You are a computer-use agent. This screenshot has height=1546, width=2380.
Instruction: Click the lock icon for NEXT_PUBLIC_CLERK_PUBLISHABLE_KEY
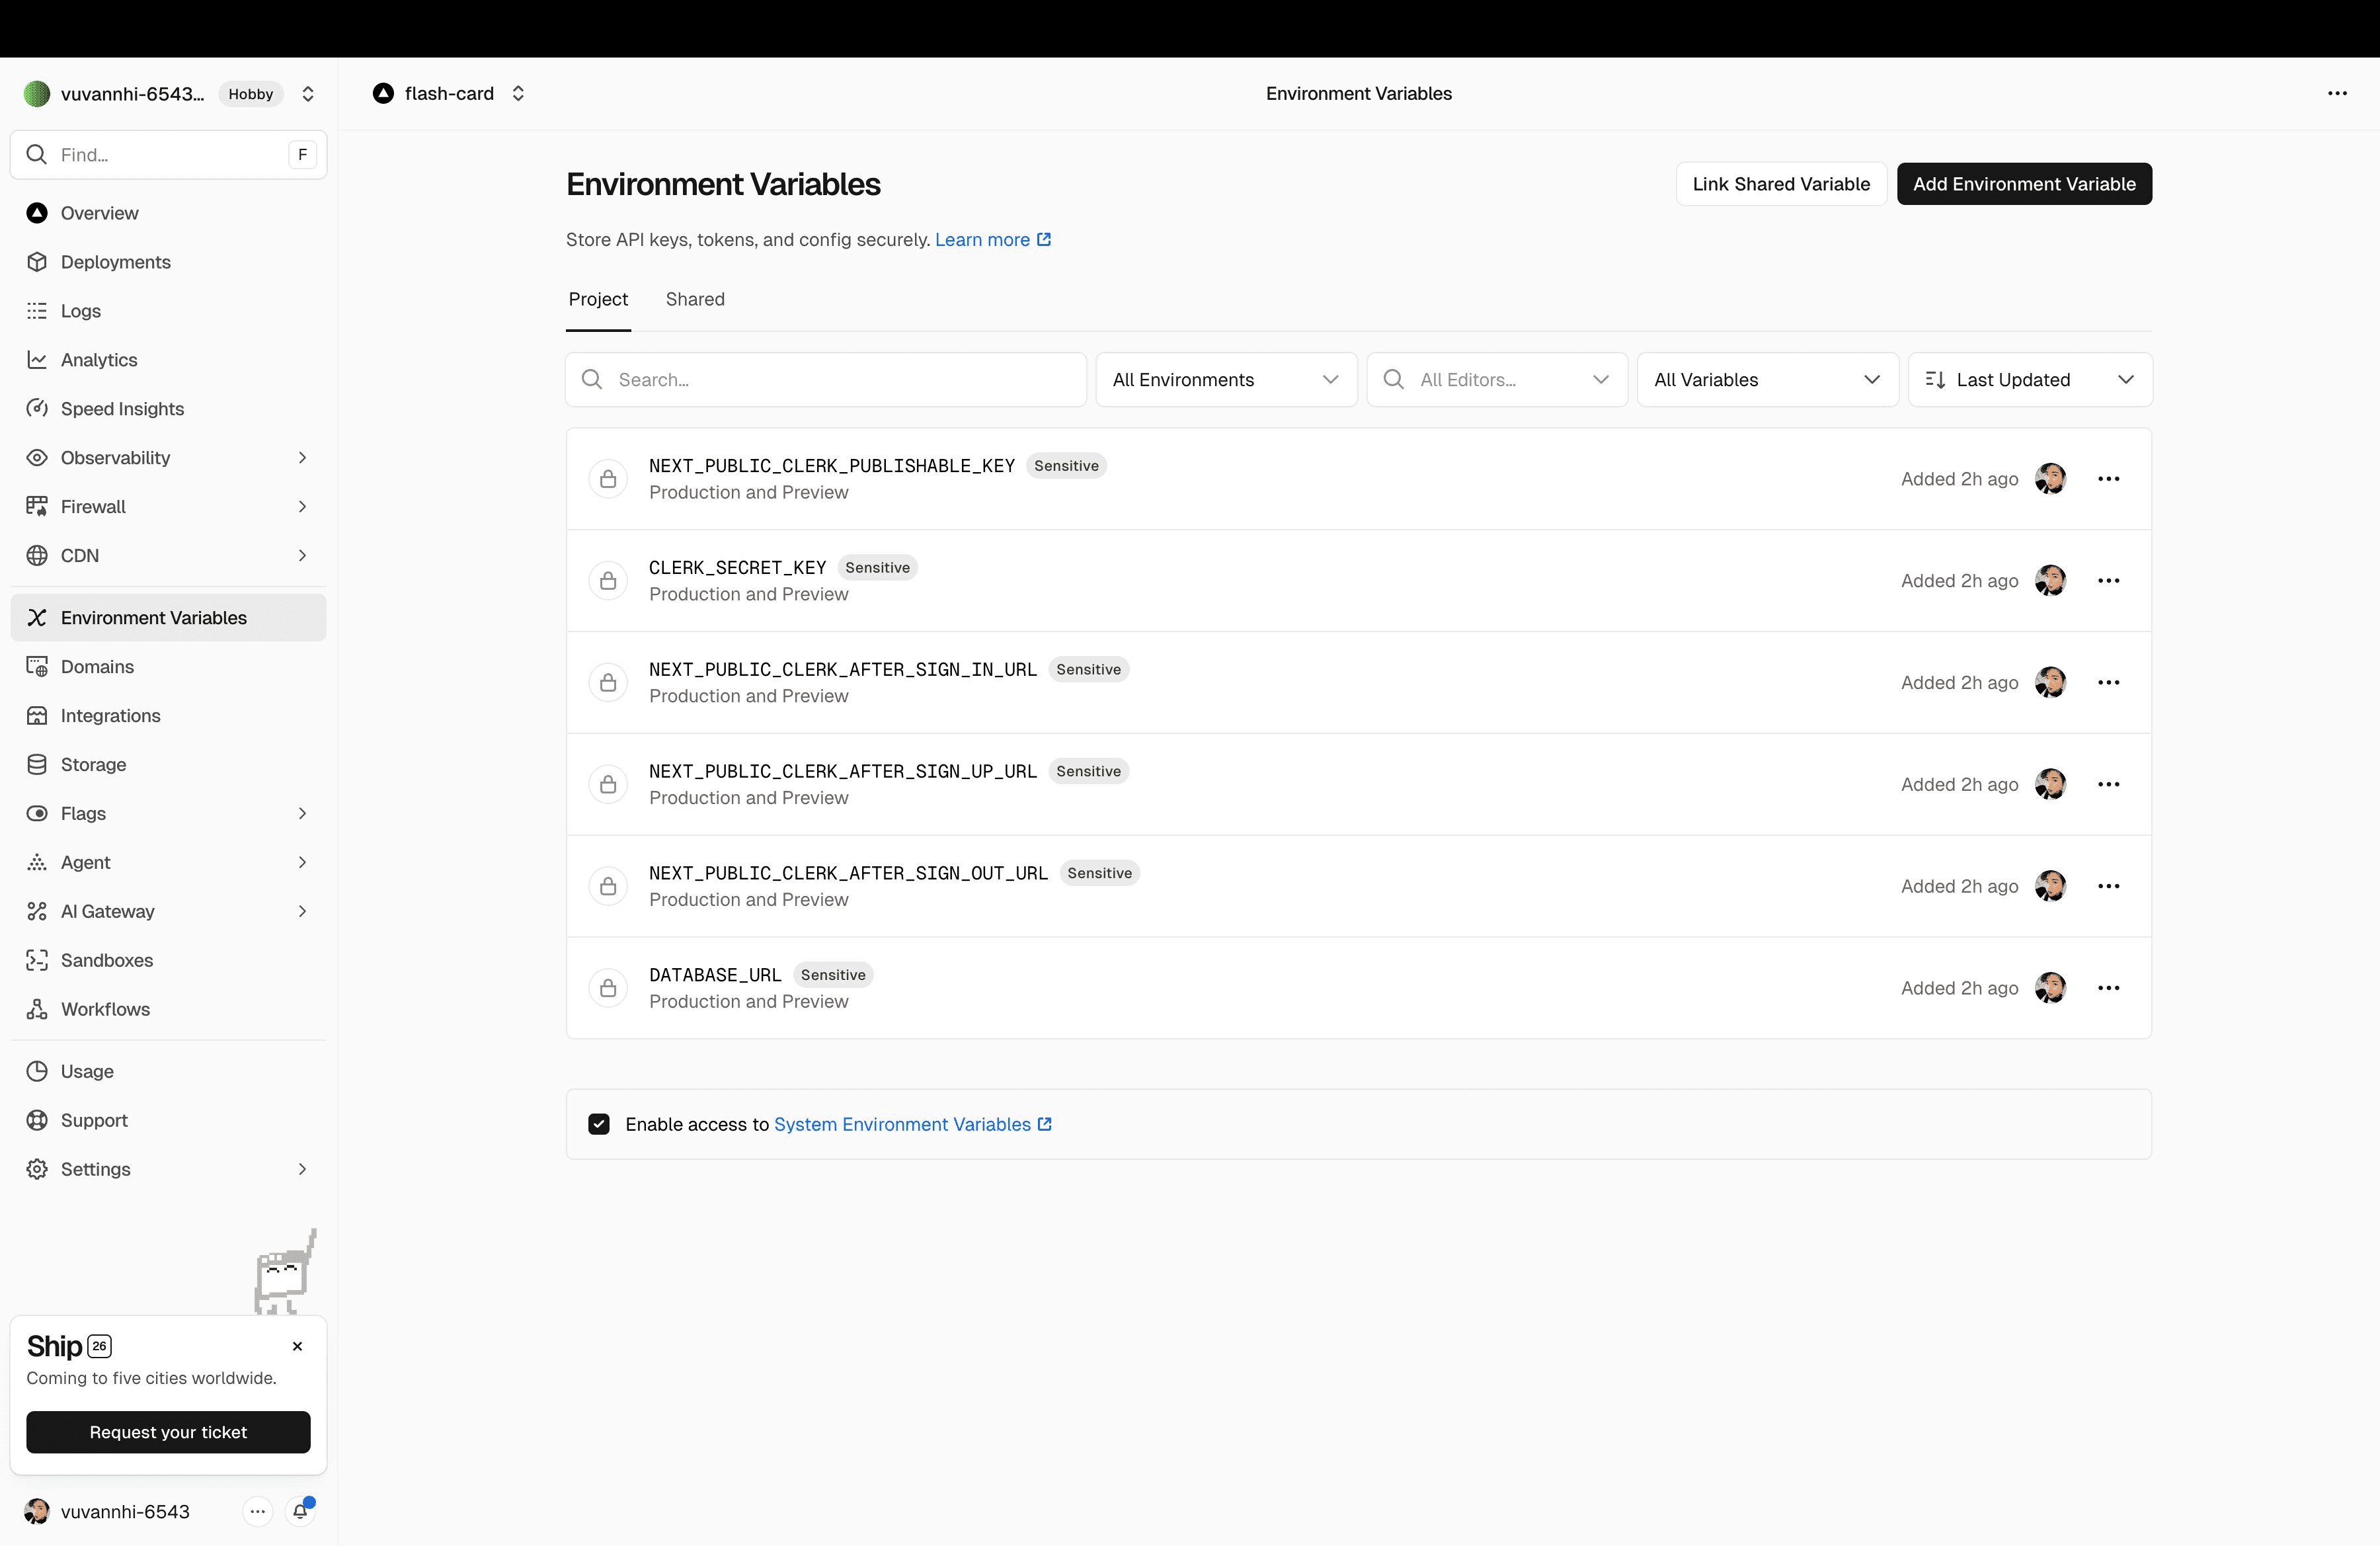point(608,479)
